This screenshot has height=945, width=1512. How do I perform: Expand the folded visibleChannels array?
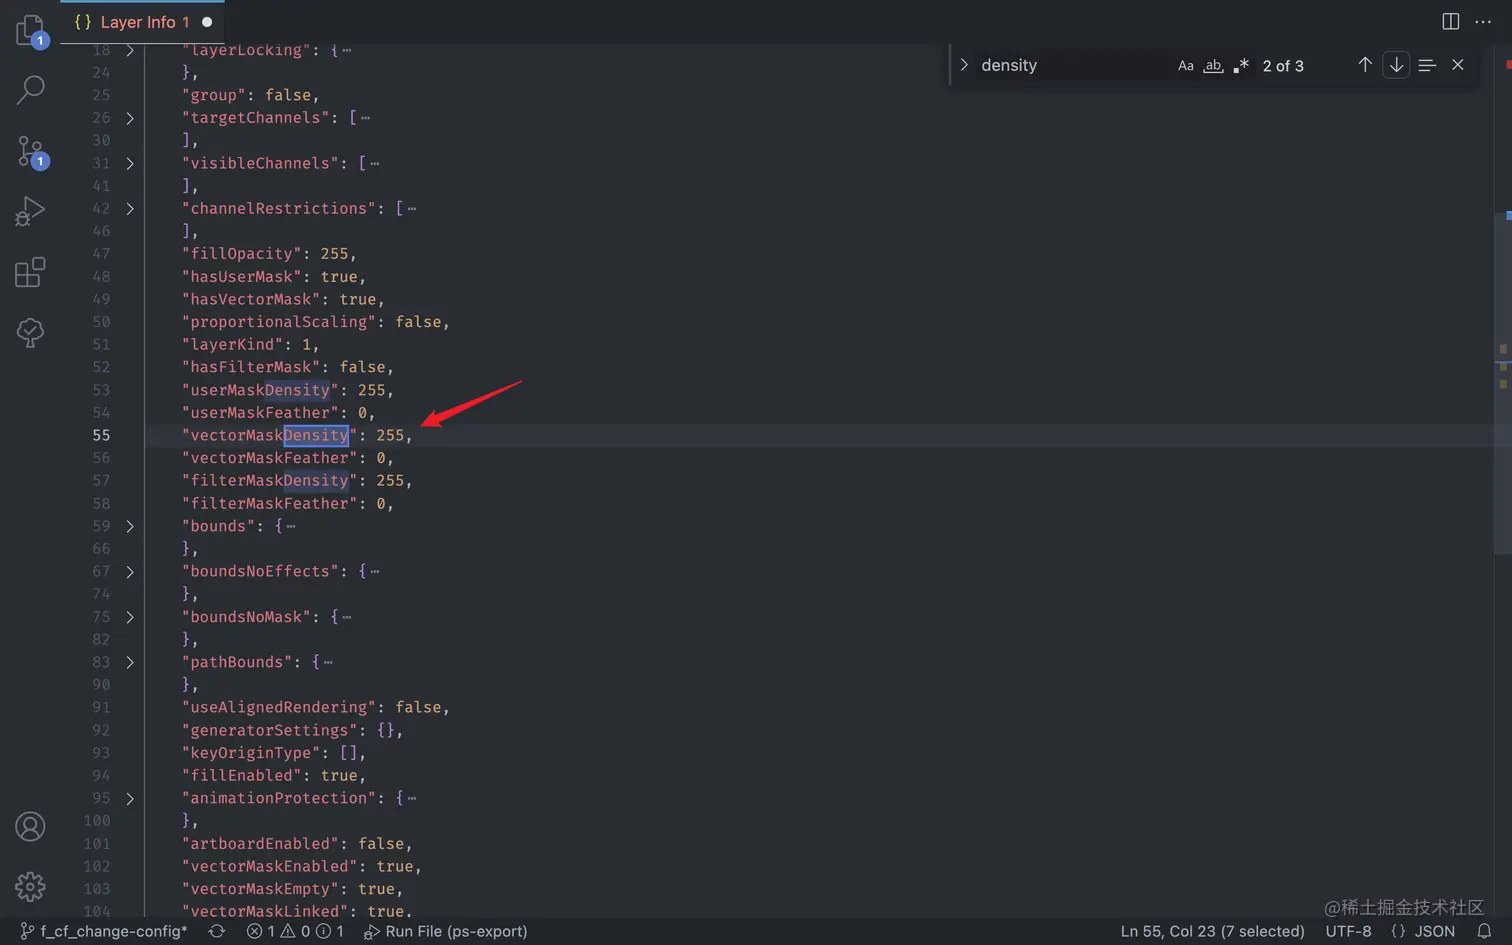[x=130, y=163]
